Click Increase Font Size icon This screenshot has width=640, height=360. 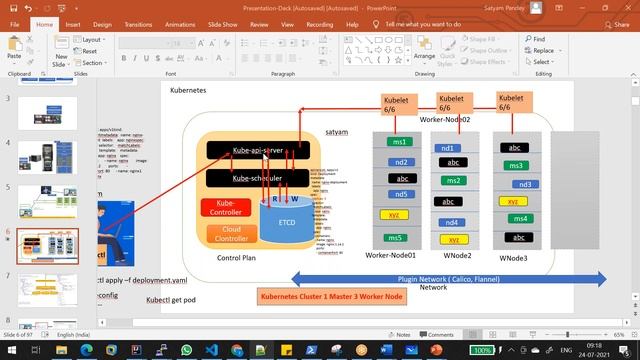coord(201,43)
